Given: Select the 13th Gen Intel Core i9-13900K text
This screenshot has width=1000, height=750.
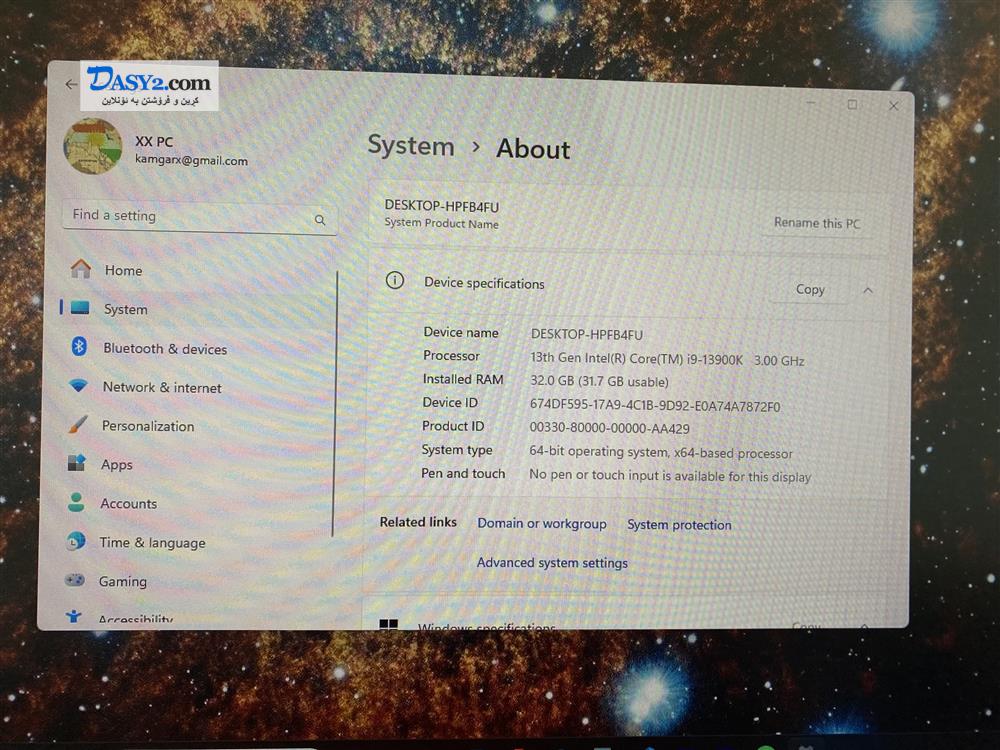Looking at the screenshot, I should pyautogui.click(x=667, y=359).
